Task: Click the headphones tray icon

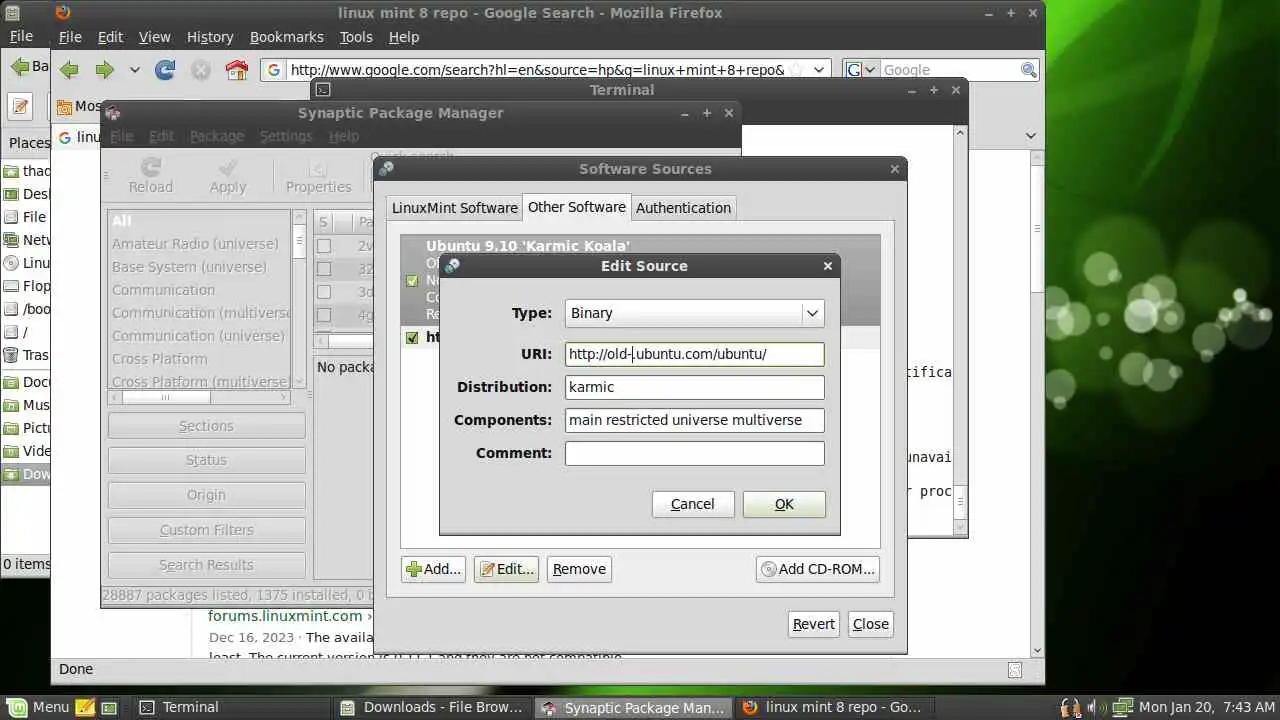Action: click(1070, 707)
